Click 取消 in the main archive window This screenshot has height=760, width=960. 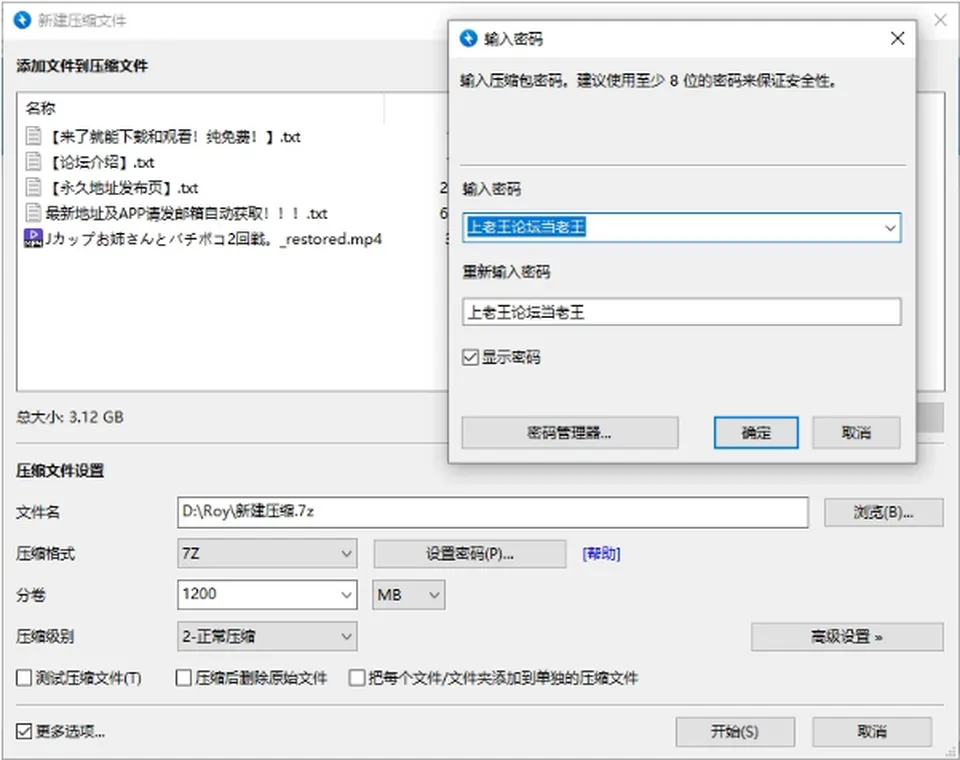pos(872,732)
